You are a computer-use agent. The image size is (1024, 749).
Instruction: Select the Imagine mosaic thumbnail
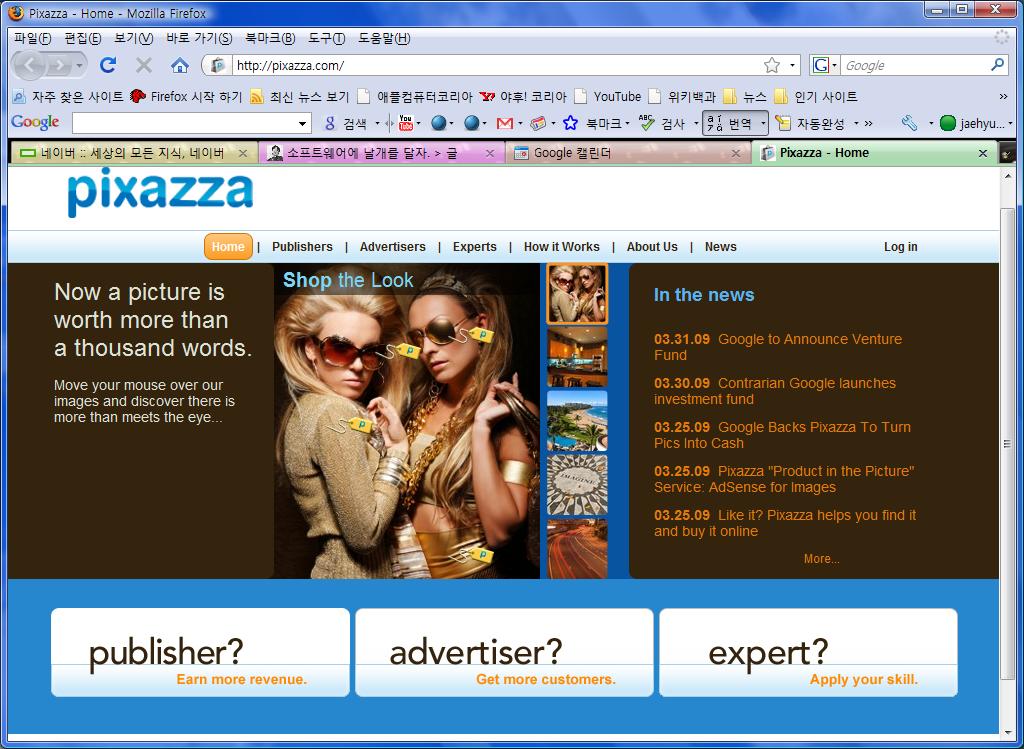[577, 485]
